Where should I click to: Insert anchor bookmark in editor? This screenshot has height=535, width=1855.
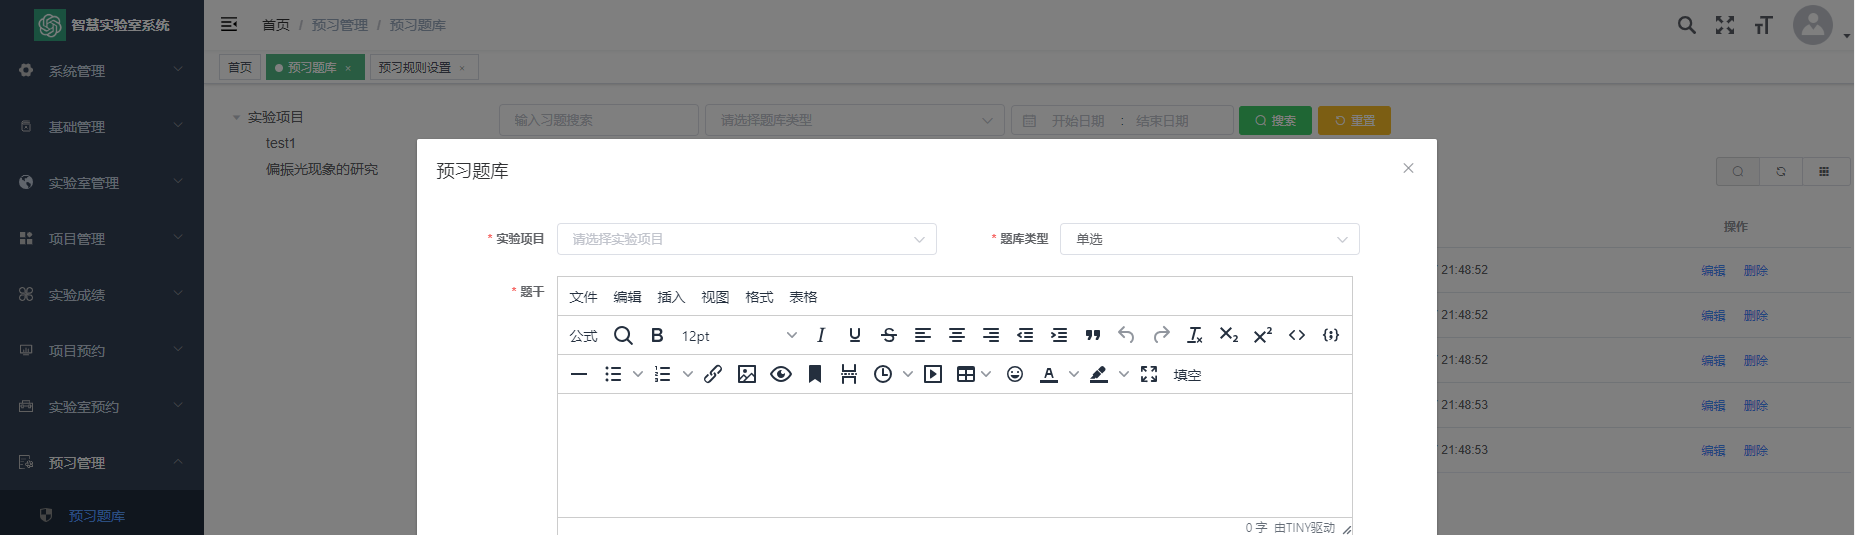[815, 374]
